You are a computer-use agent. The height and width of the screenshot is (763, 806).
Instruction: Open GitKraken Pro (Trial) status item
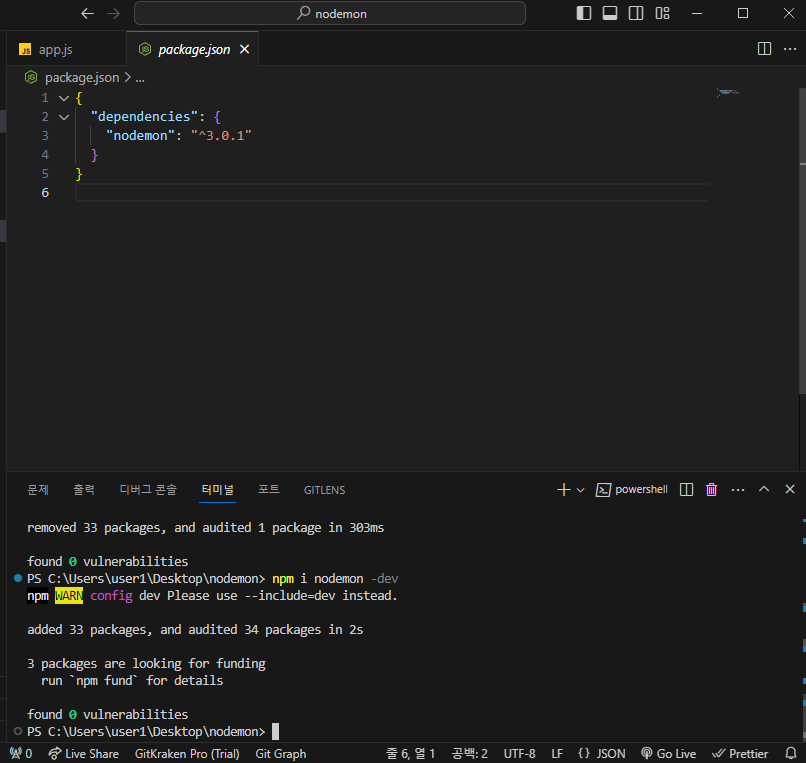[187, 754]
